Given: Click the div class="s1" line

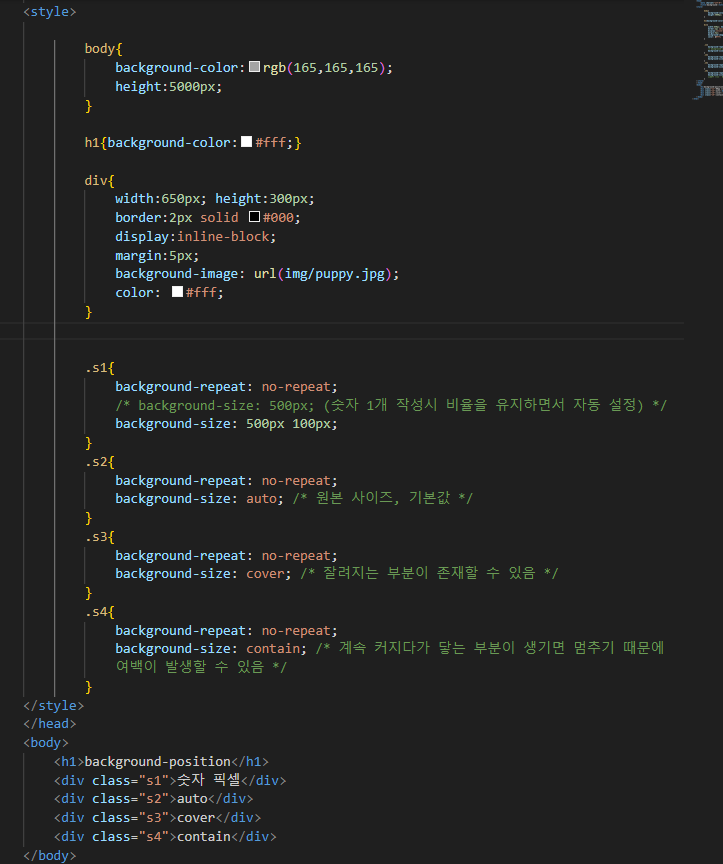Looking at the screenshot, I should coord(170,780).
